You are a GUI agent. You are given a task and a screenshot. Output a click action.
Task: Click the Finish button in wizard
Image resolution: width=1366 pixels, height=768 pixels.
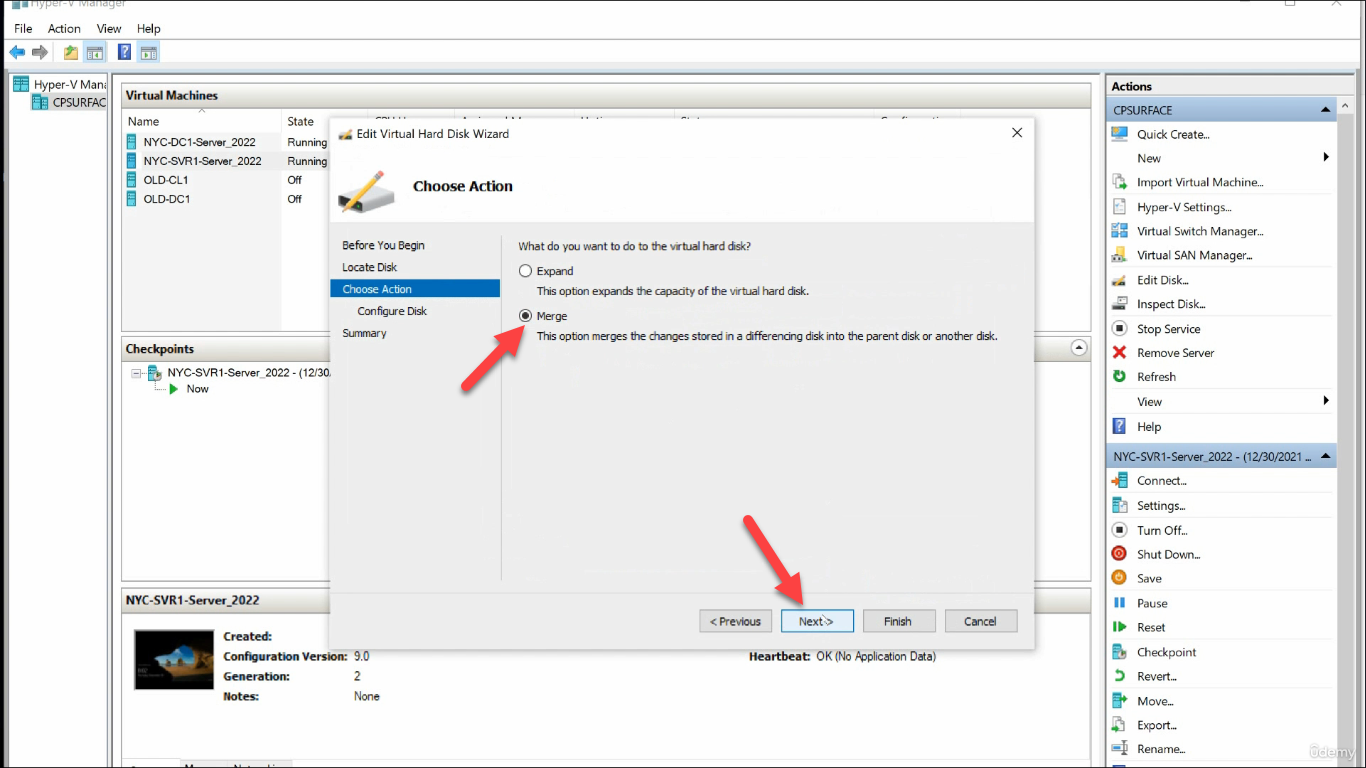(899, 621)
